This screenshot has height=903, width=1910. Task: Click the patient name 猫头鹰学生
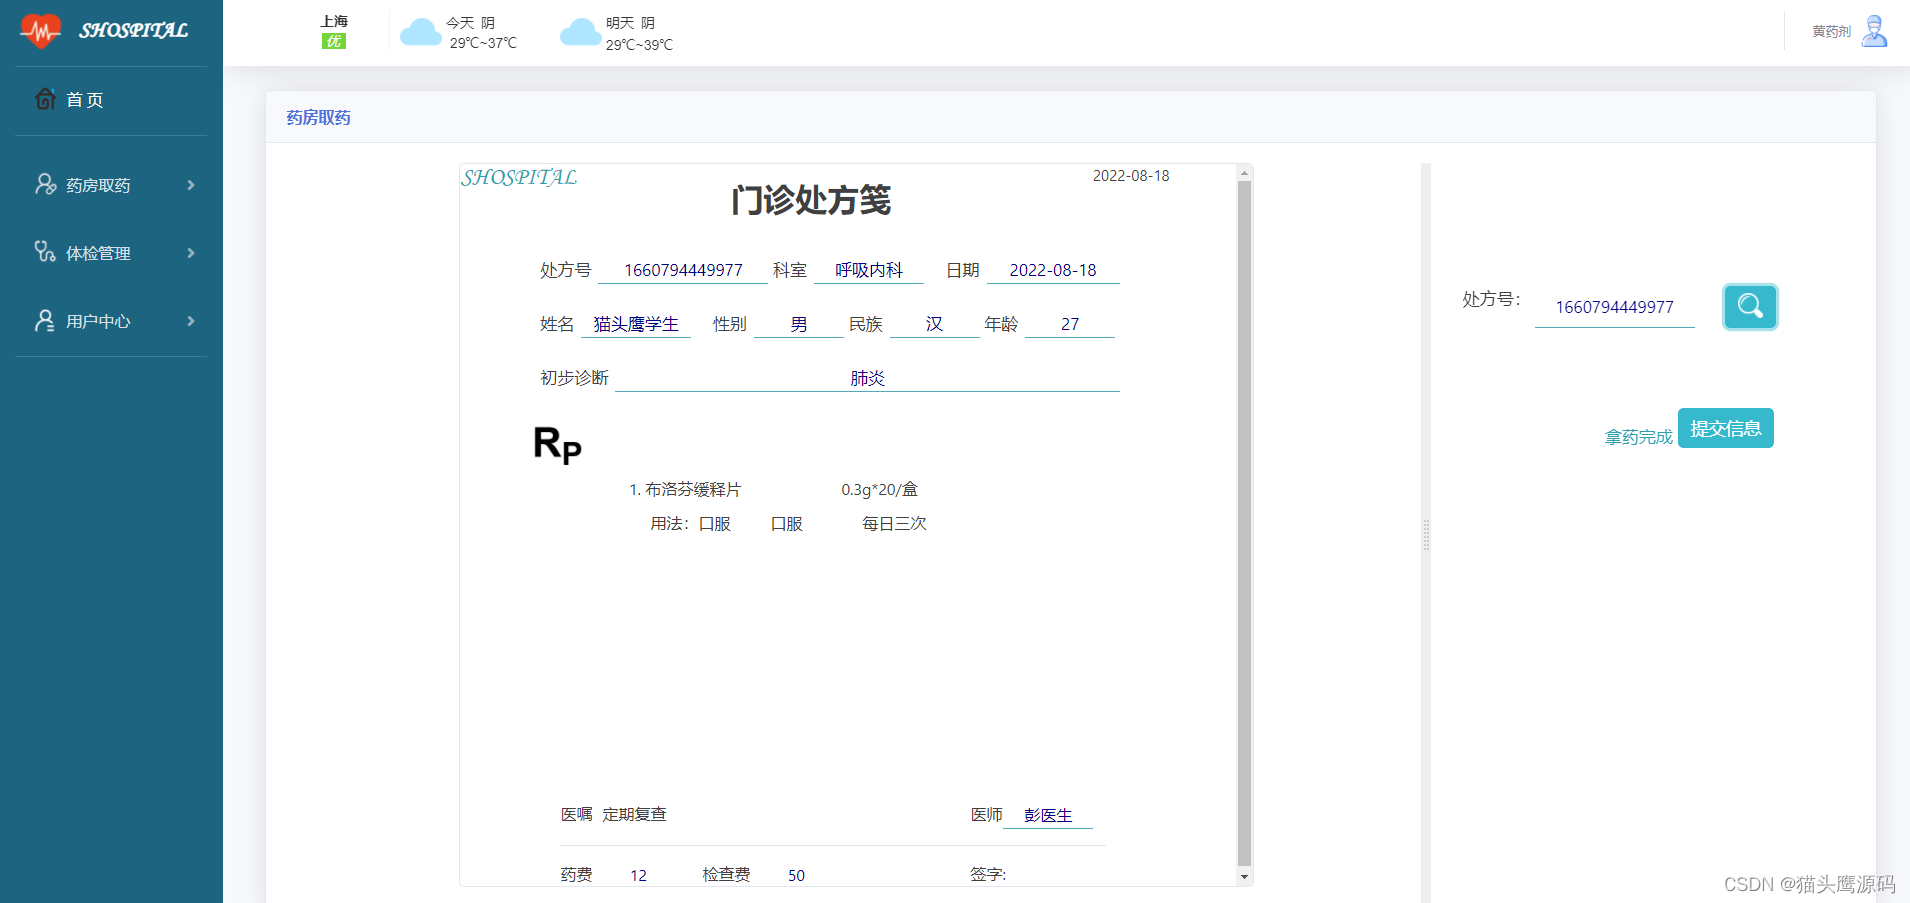(636, 324)
